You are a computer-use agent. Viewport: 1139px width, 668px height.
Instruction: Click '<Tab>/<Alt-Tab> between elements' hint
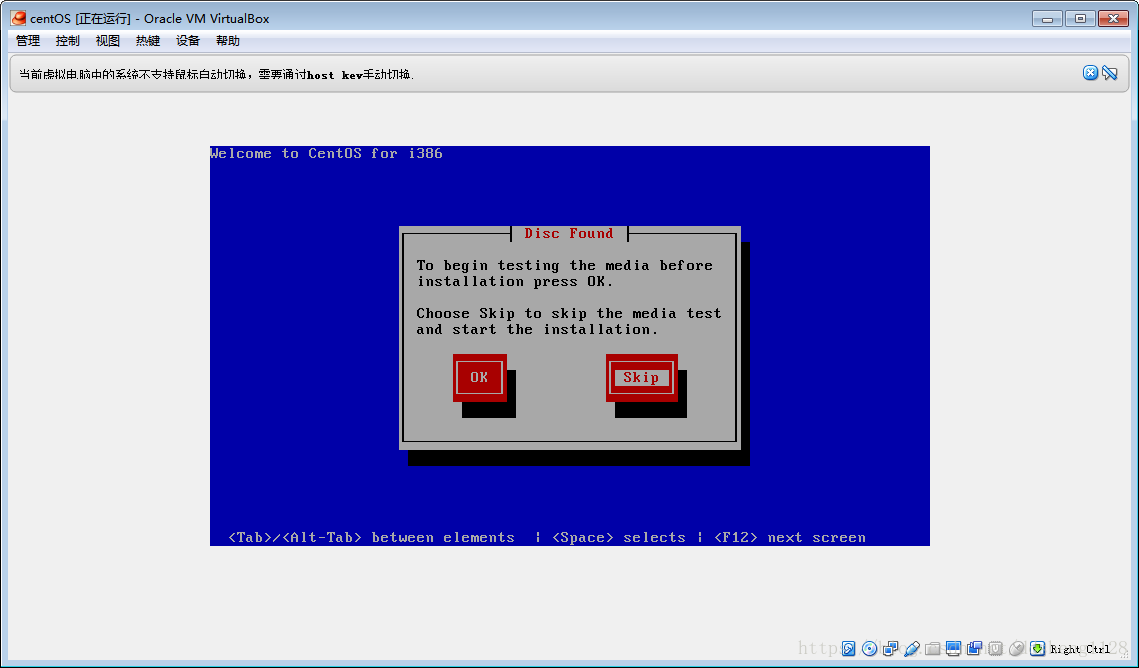(371, 537)
